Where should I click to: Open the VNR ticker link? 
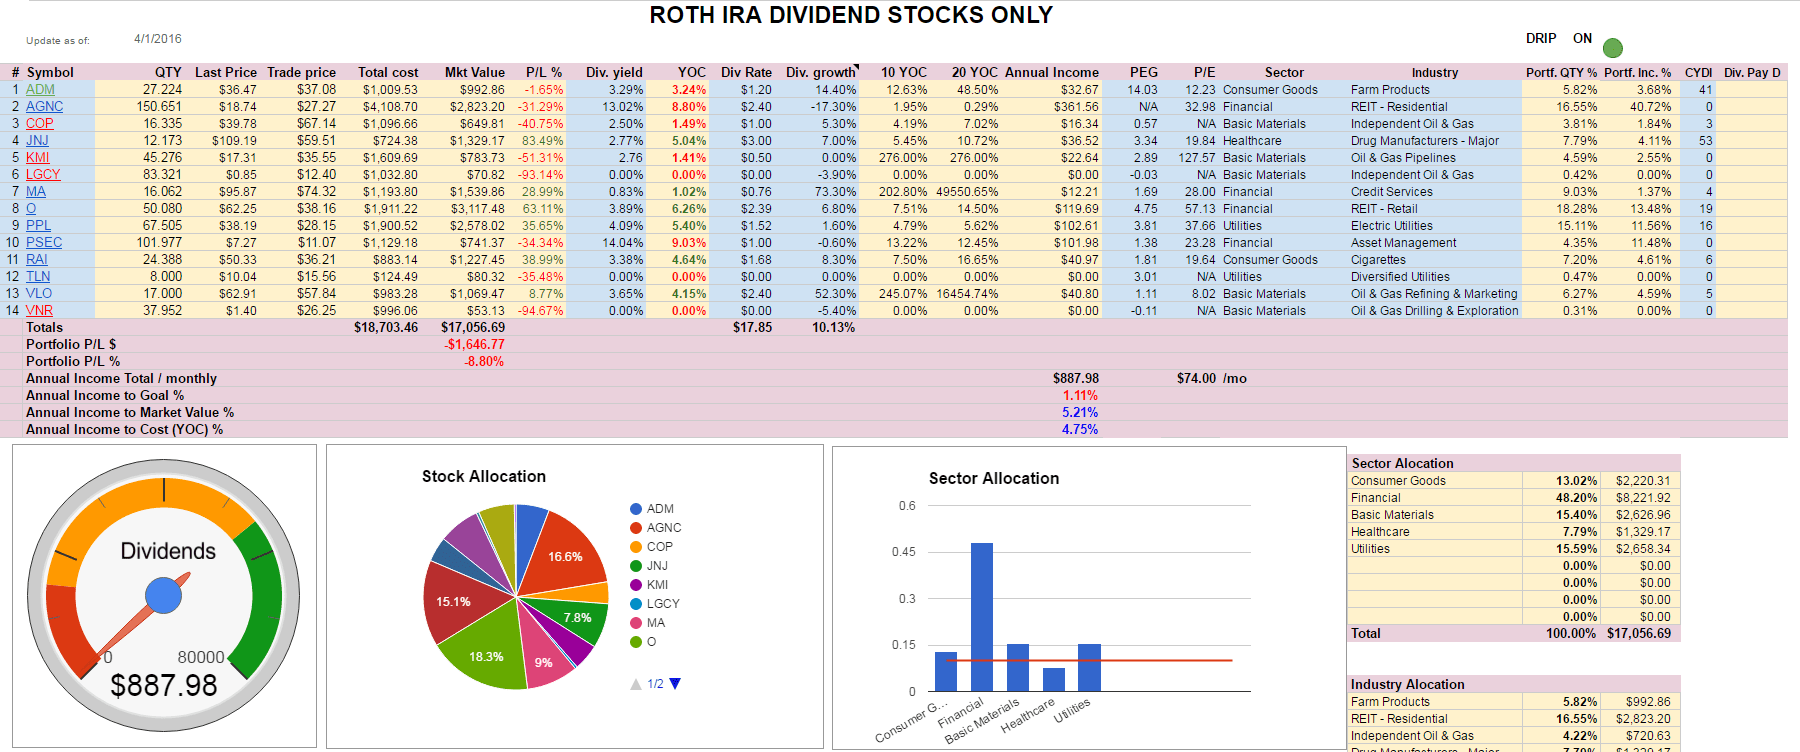[39, 311]
